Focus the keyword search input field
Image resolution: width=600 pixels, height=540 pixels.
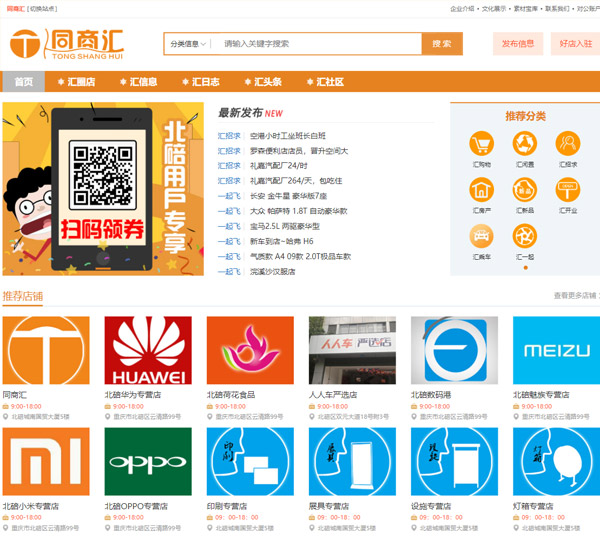point(318,44)
